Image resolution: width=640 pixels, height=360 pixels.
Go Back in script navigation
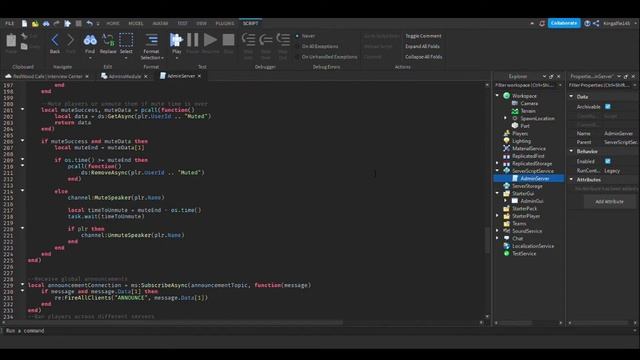coord(55,40)
